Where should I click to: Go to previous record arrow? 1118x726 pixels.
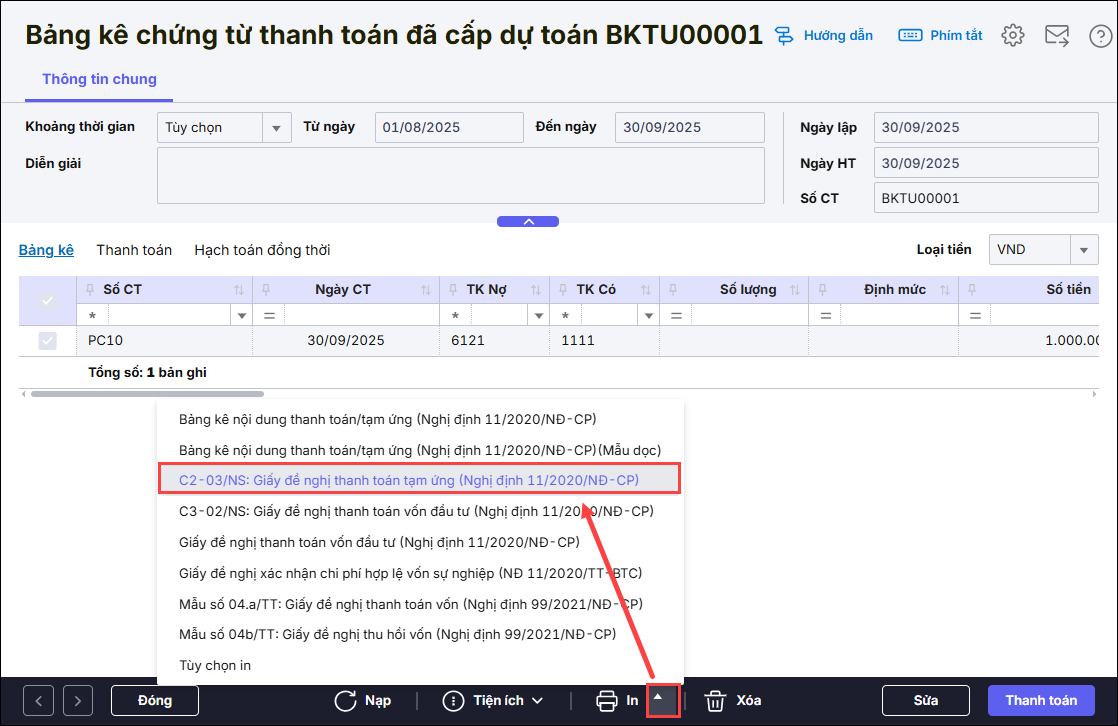(38, 700)
